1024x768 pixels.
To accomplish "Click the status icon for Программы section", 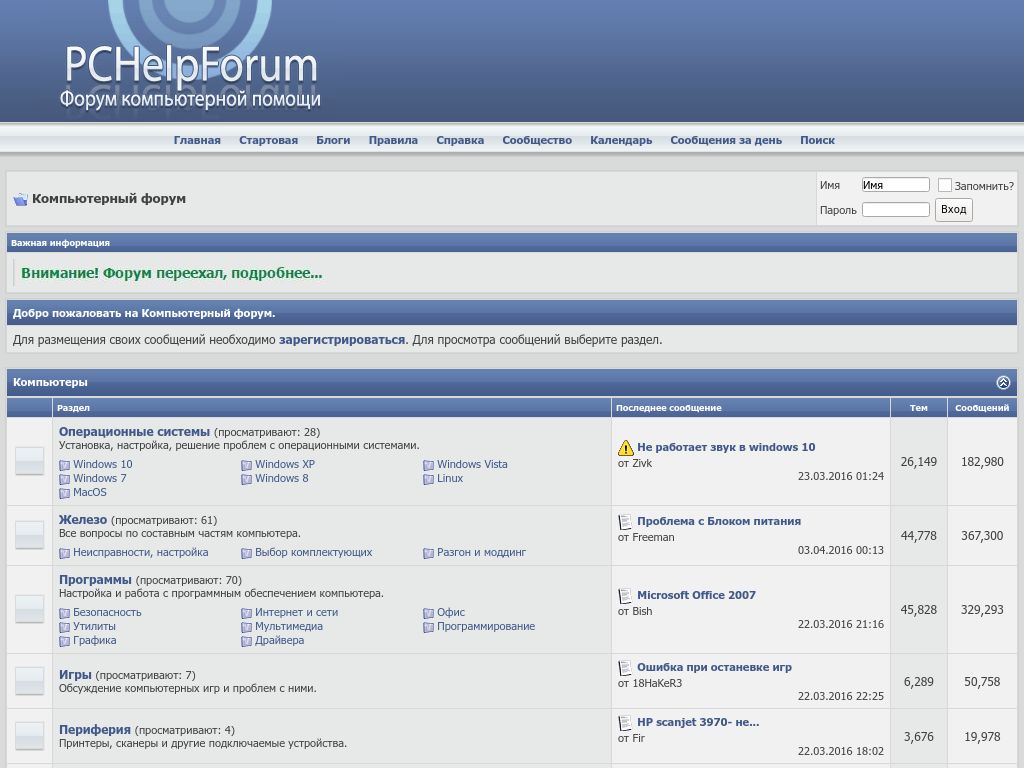I will (29, 609).
